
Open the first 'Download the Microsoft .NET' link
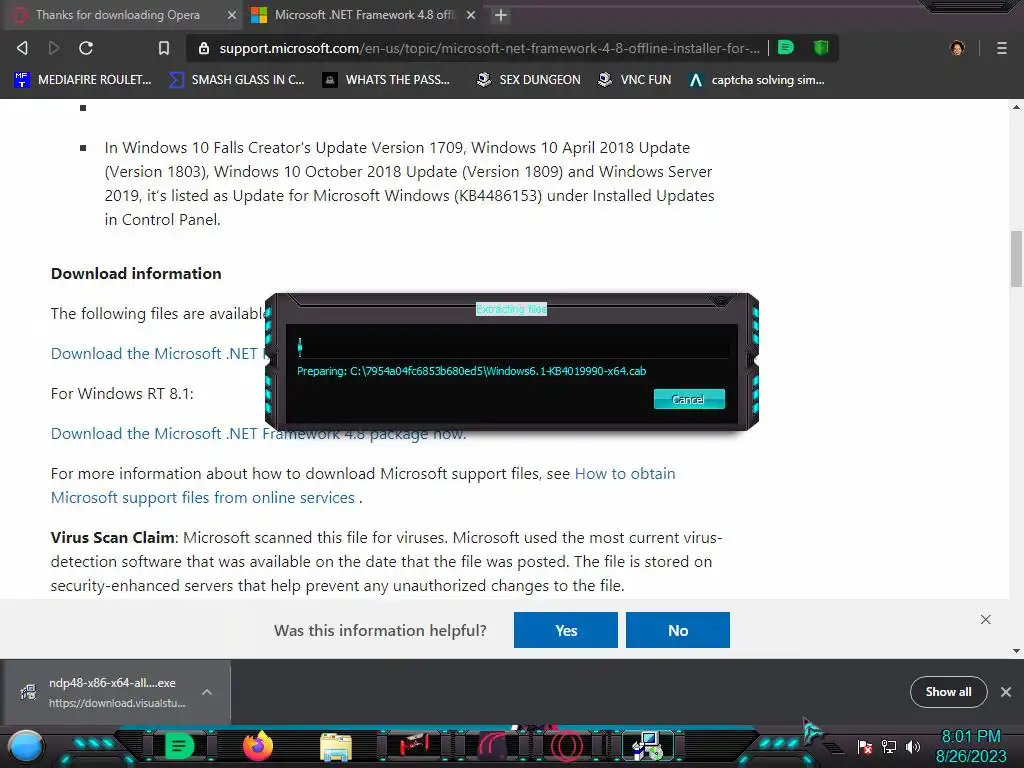point(157,353)
